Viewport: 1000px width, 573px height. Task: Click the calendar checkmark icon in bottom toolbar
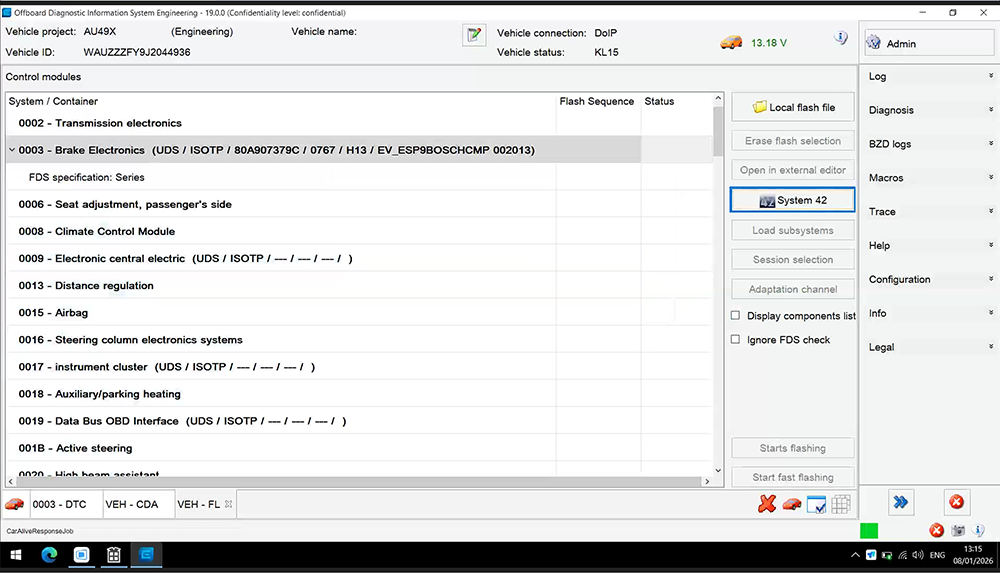(816, 504)
